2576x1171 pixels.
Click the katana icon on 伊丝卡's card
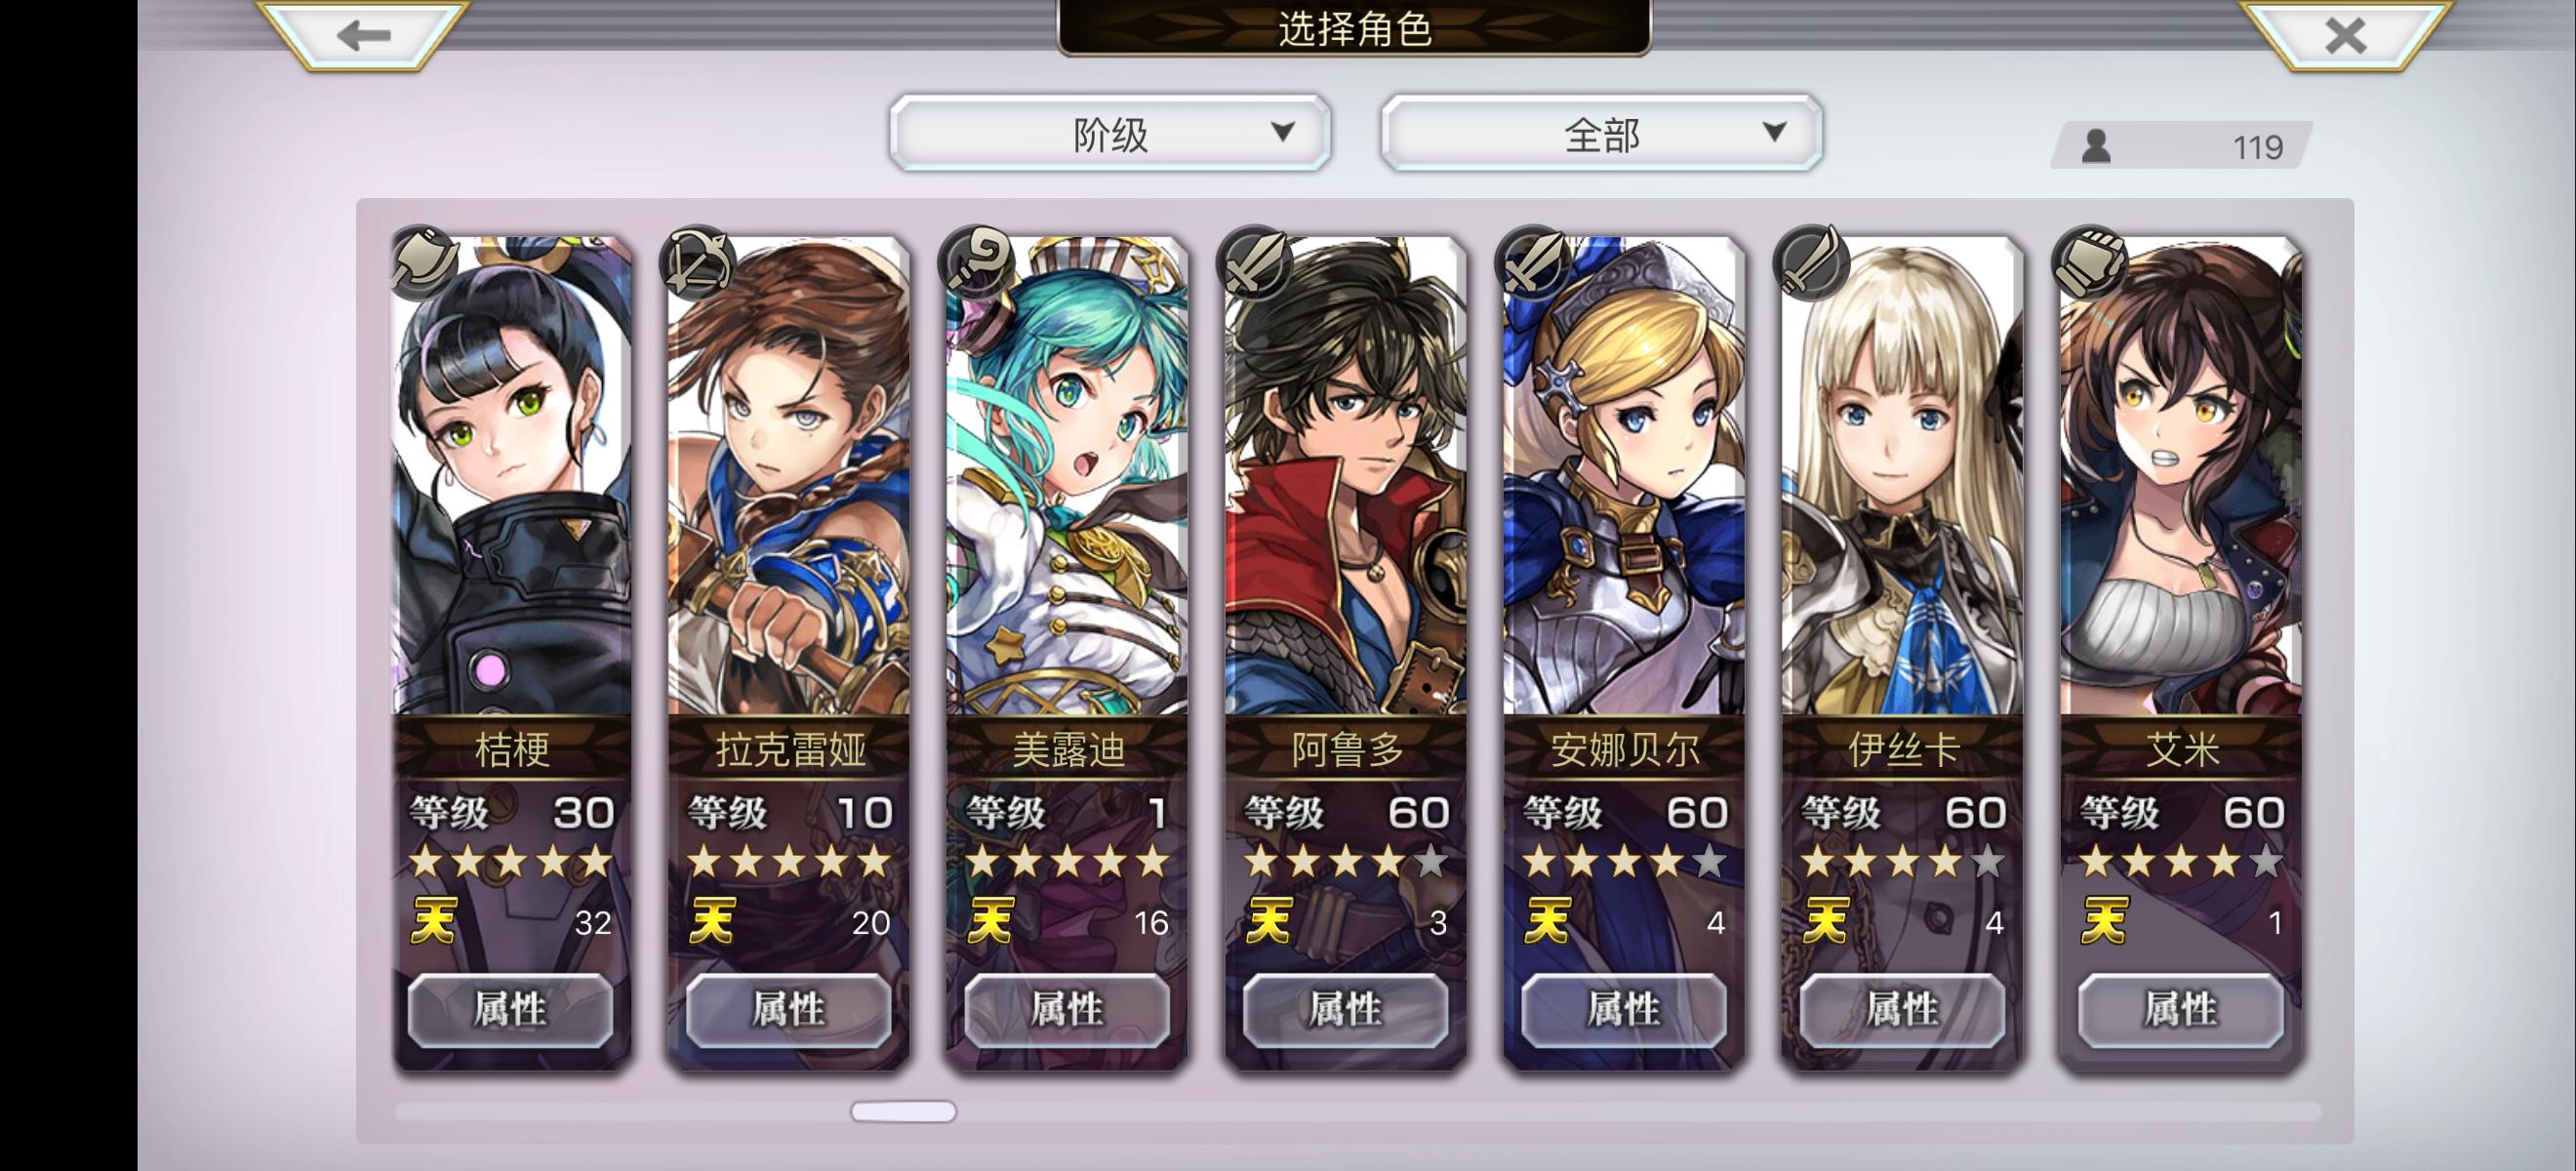coord(1810,262)
